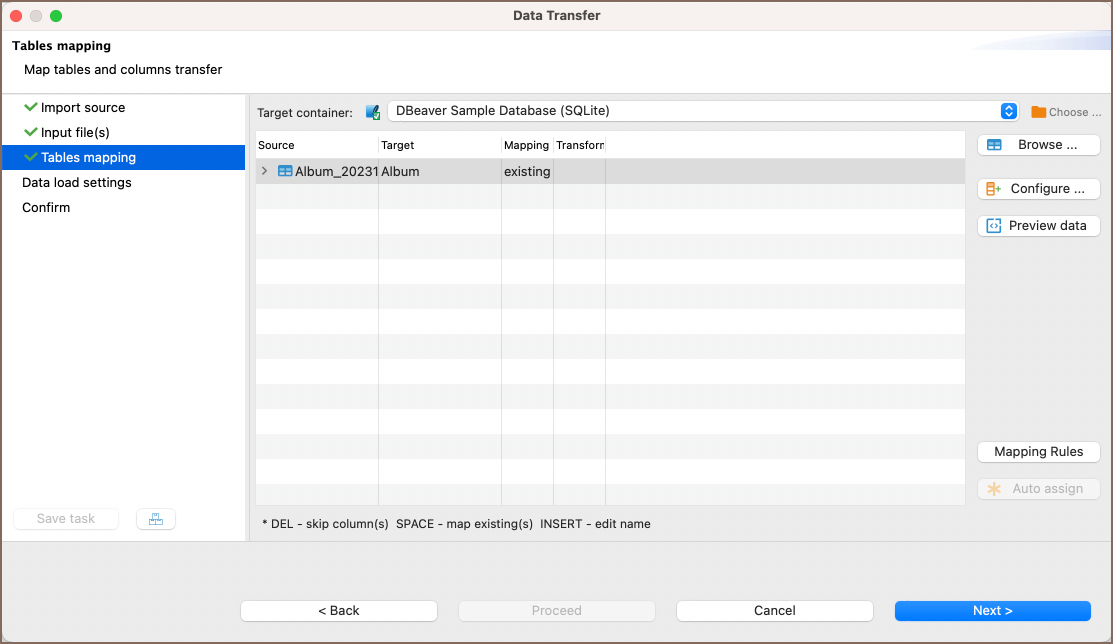Click the orange folder Choose icon
Image resolution: width=1113 pixels, height=644 pixels.
pyautogui.click(x=1038, y=112)
